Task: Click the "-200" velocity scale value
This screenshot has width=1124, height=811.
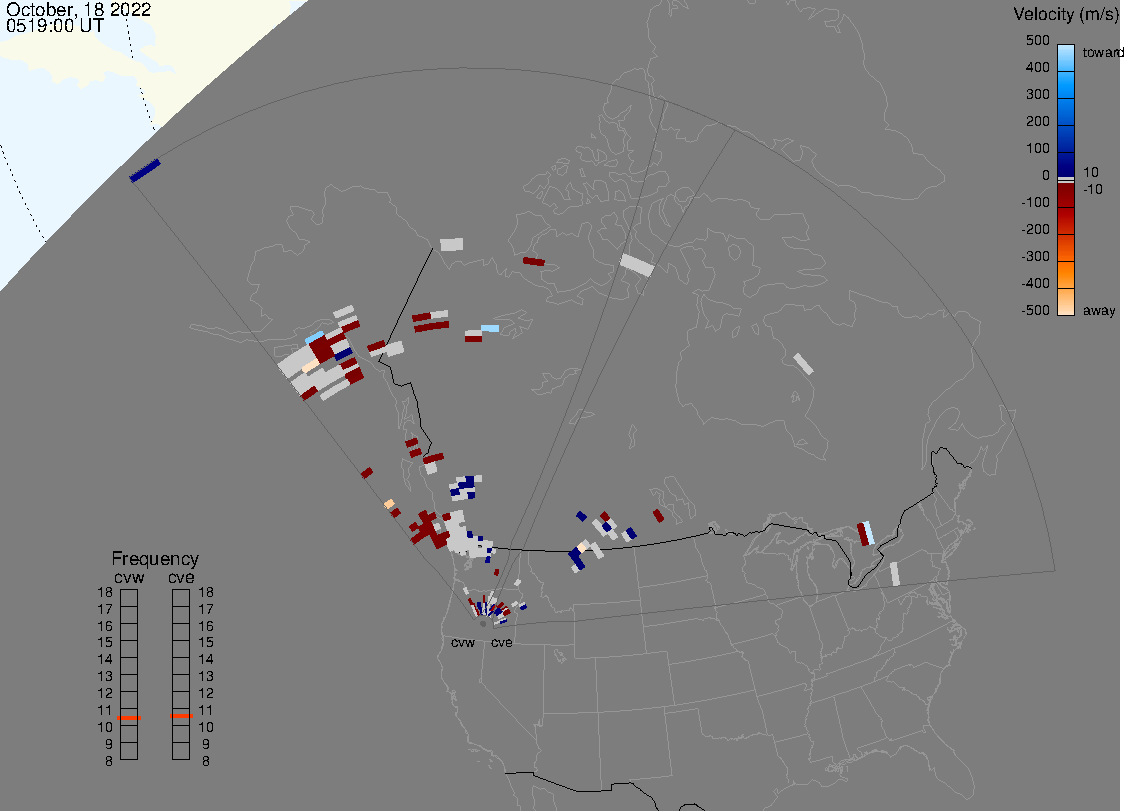Action: 1035,229
